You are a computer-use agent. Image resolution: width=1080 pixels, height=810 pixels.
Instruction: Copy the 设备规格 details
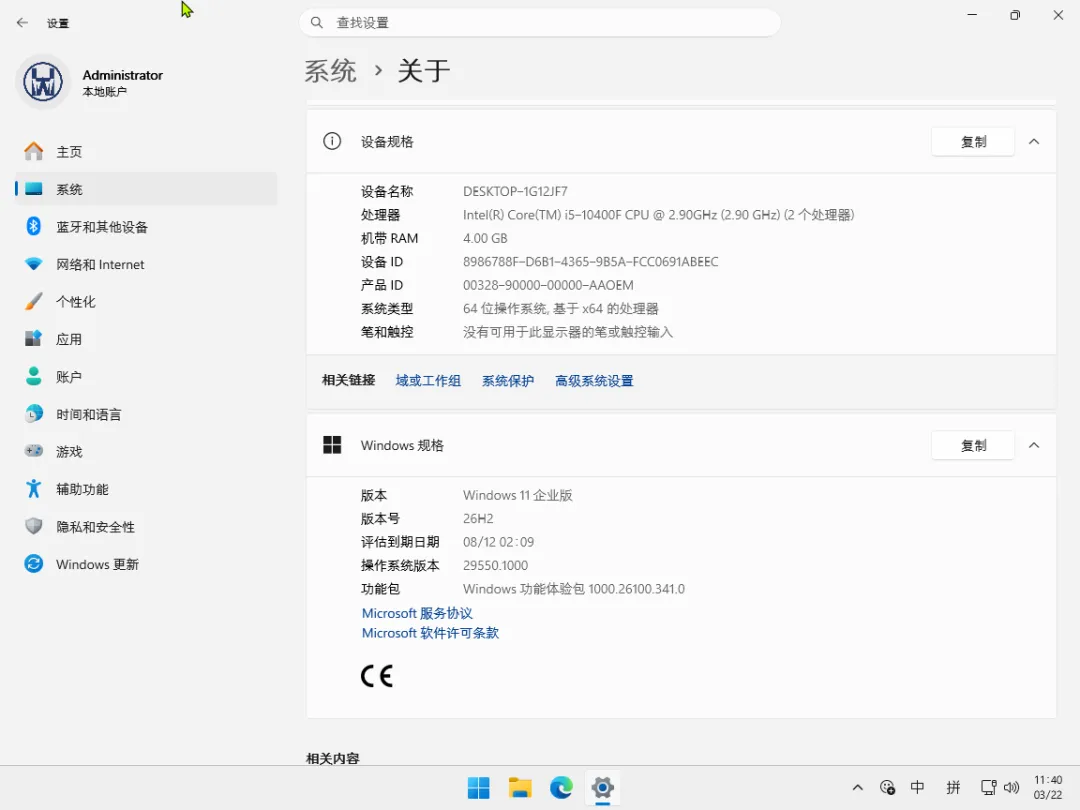click(x=973, y=142)
